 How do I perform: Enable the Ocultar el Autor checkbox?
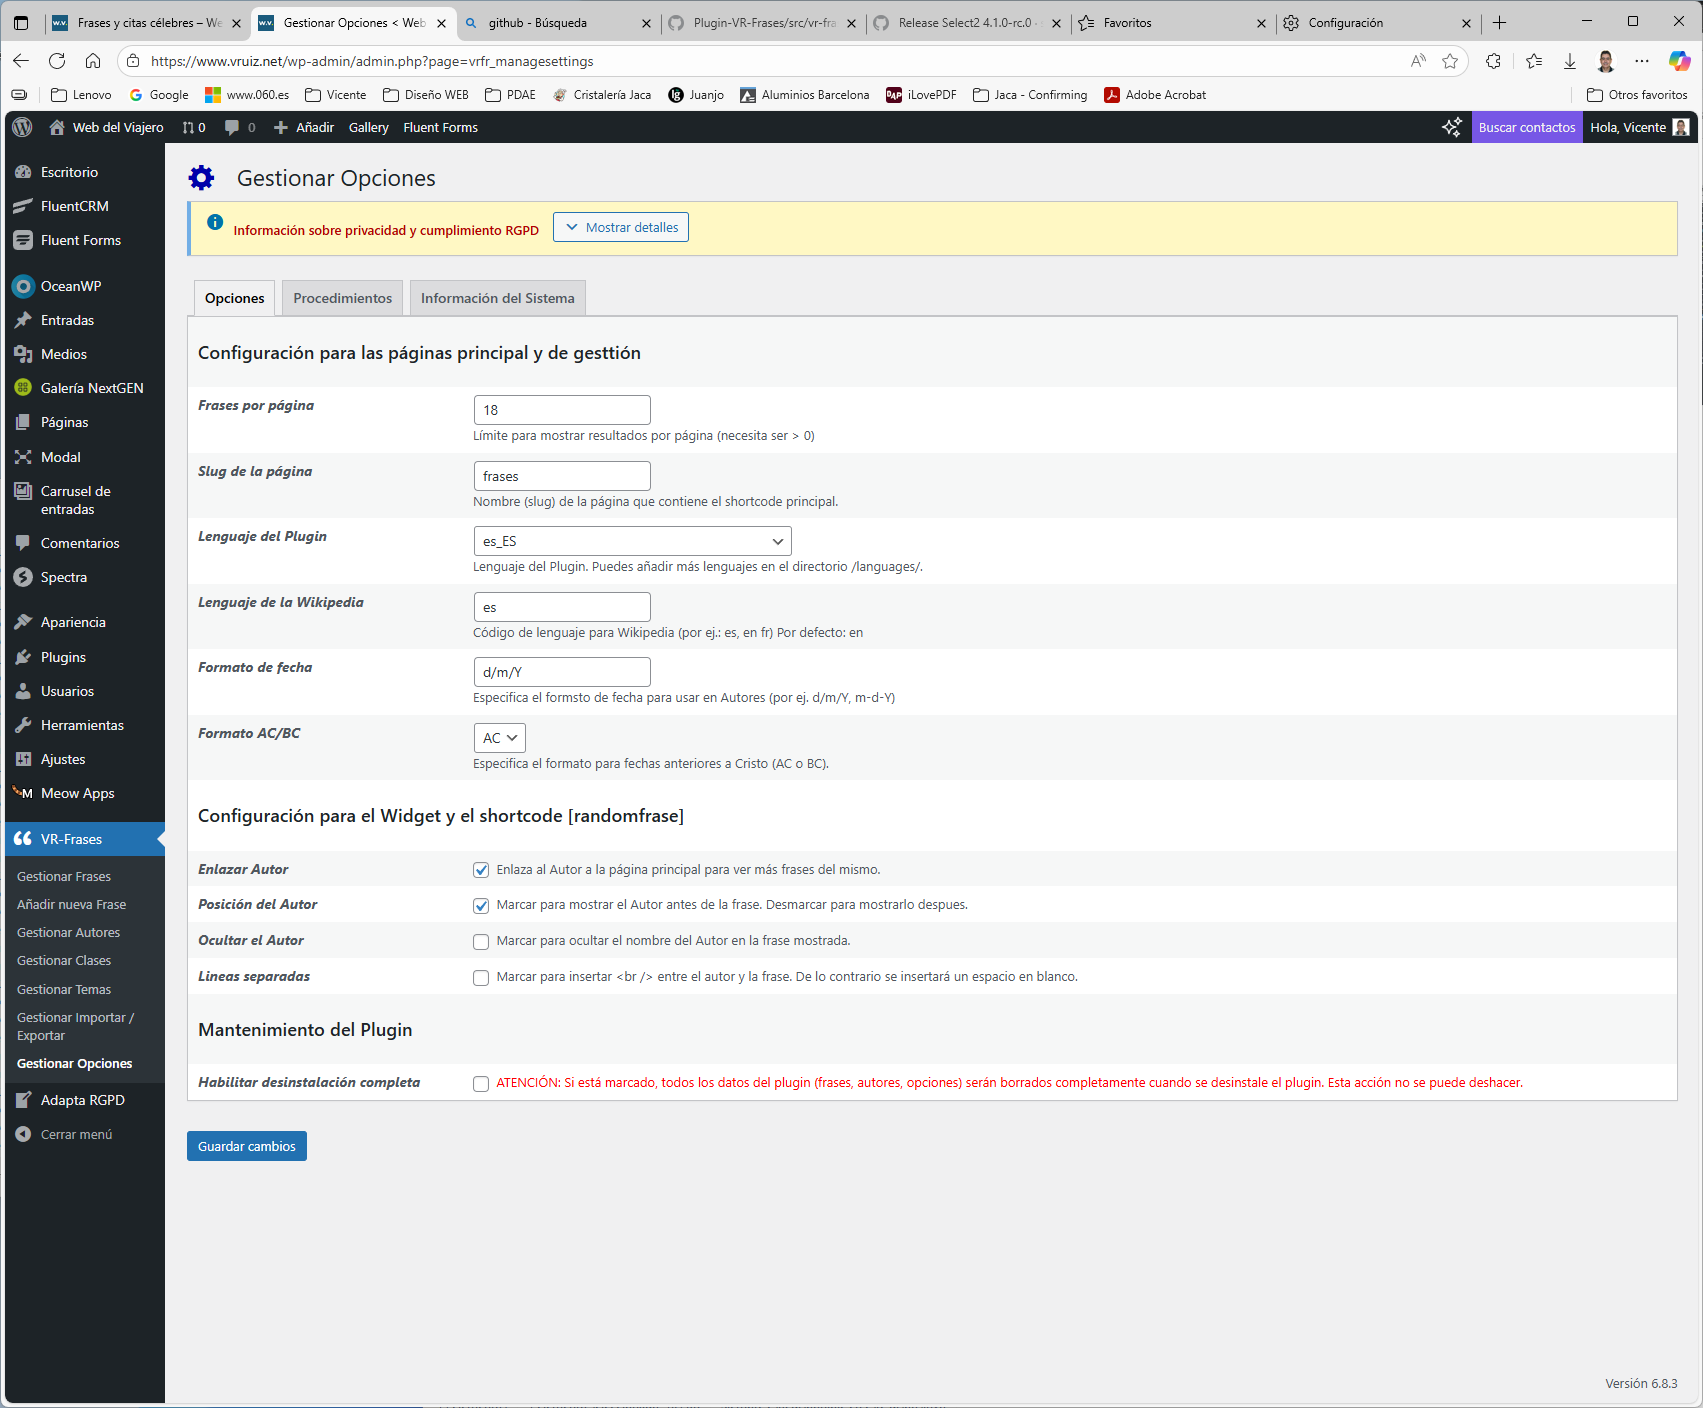click(x=481, y=941)
